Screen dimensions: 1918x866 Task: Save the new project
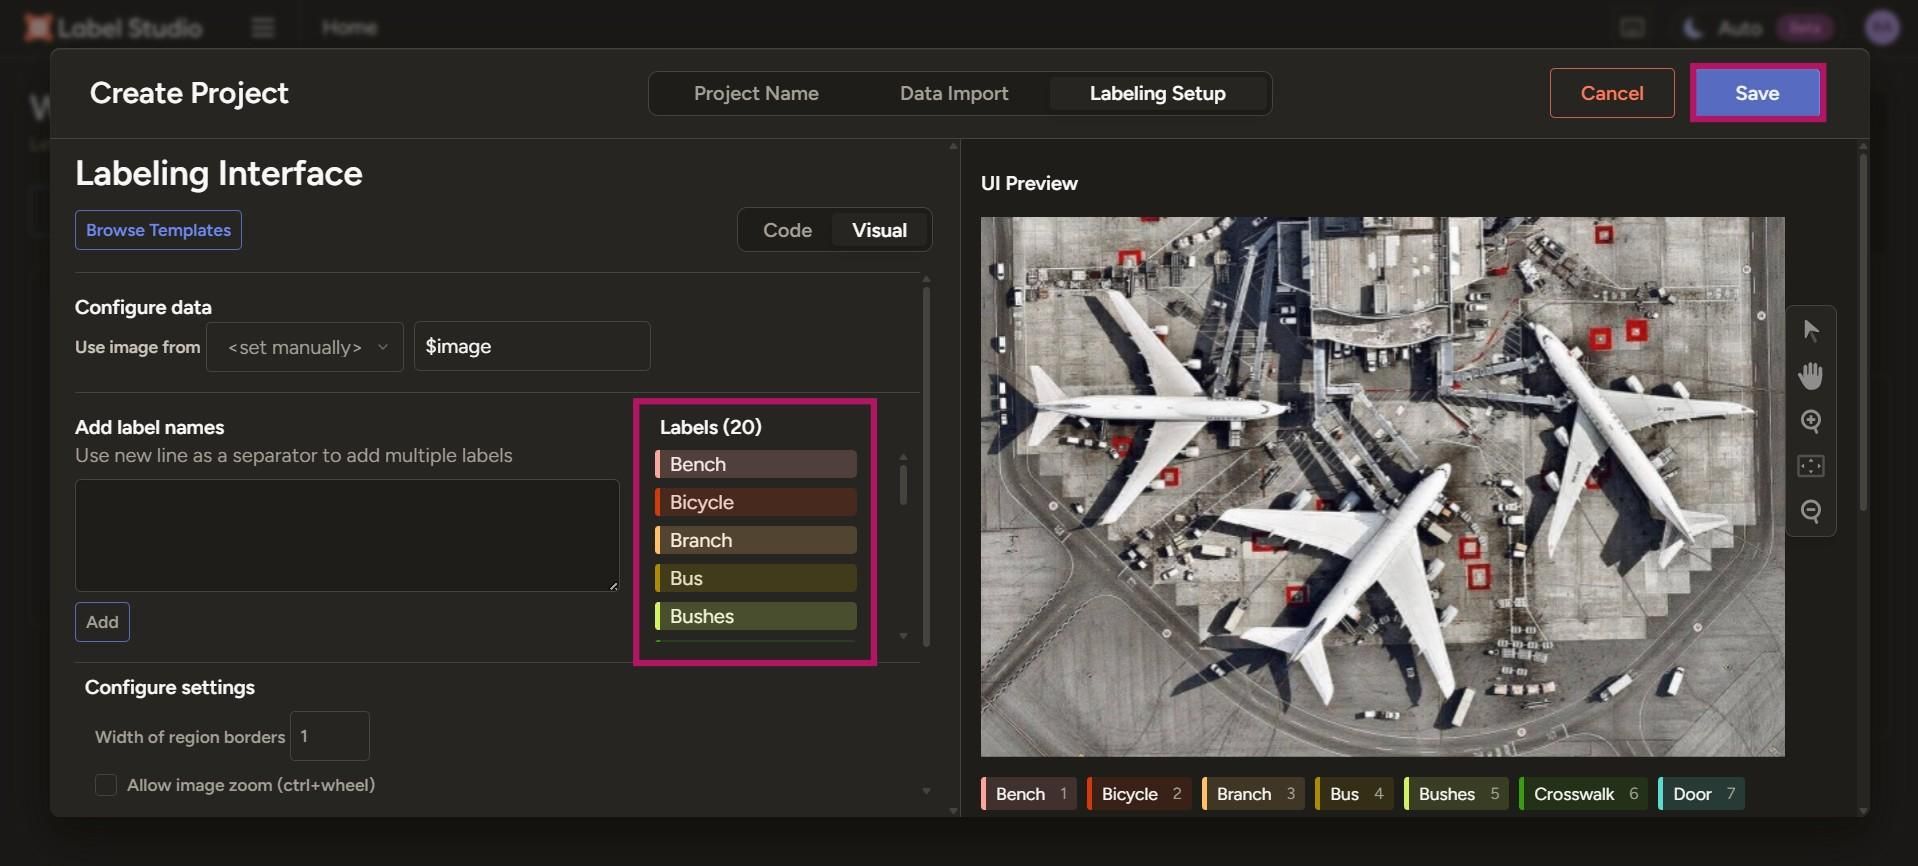tap(1757, 93)
